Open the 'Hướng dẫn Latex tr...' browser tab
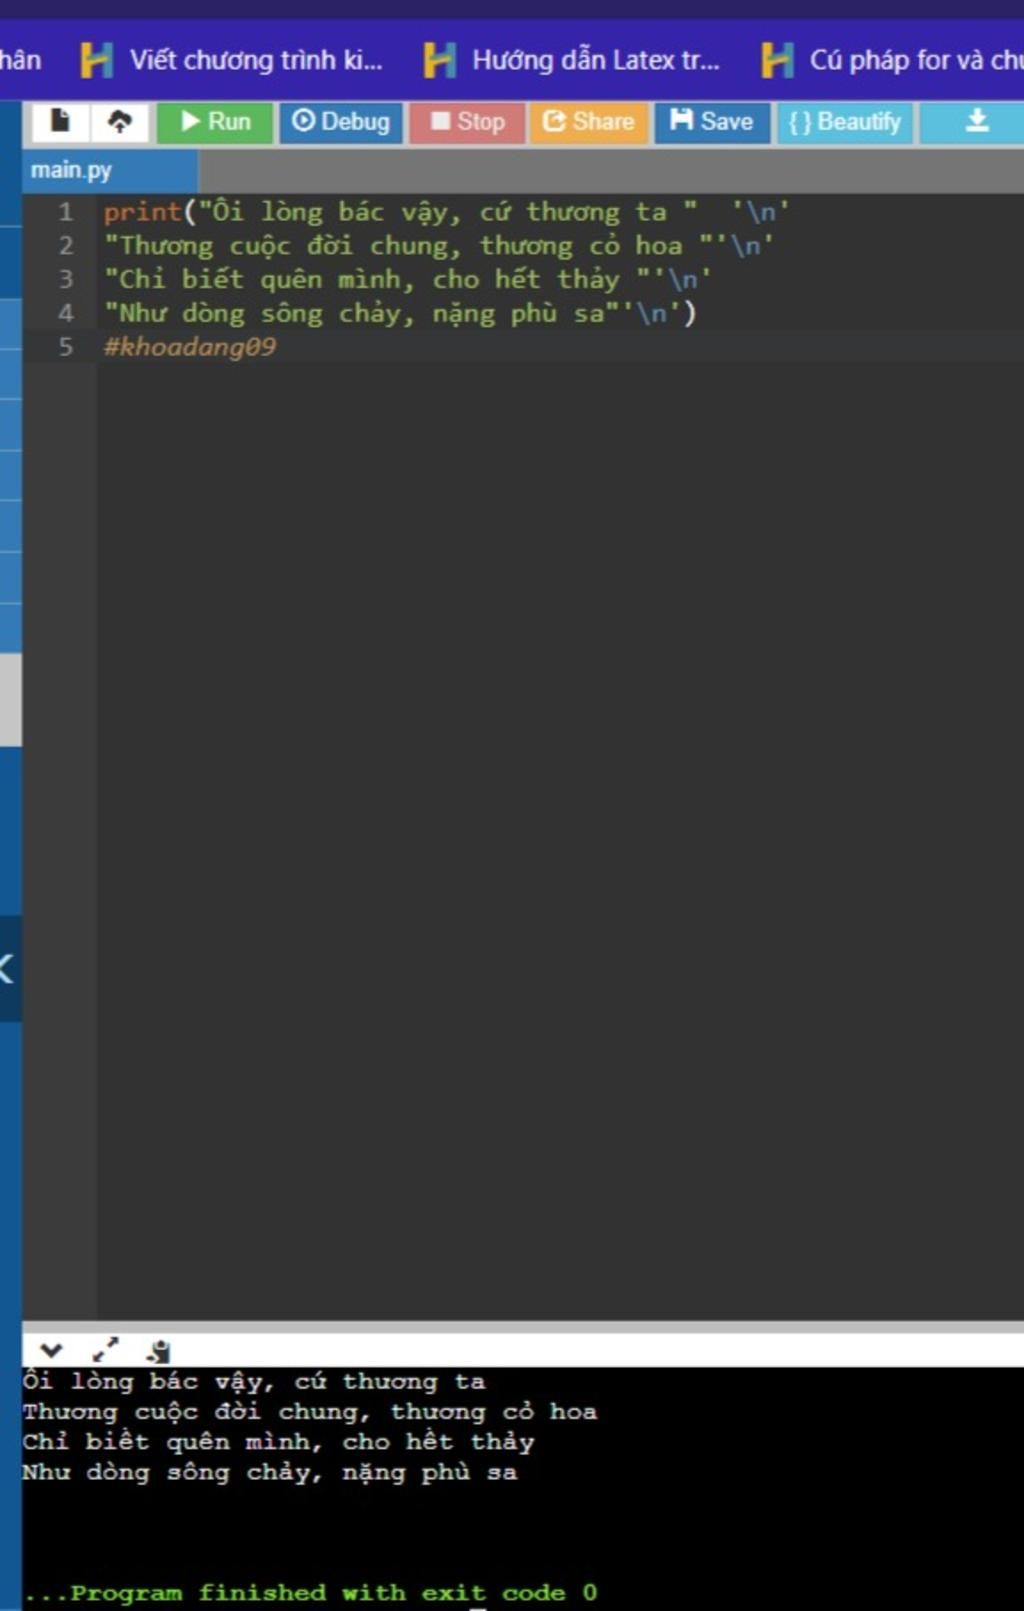This screenshot has width=1024, height=1611. (572, 60)
